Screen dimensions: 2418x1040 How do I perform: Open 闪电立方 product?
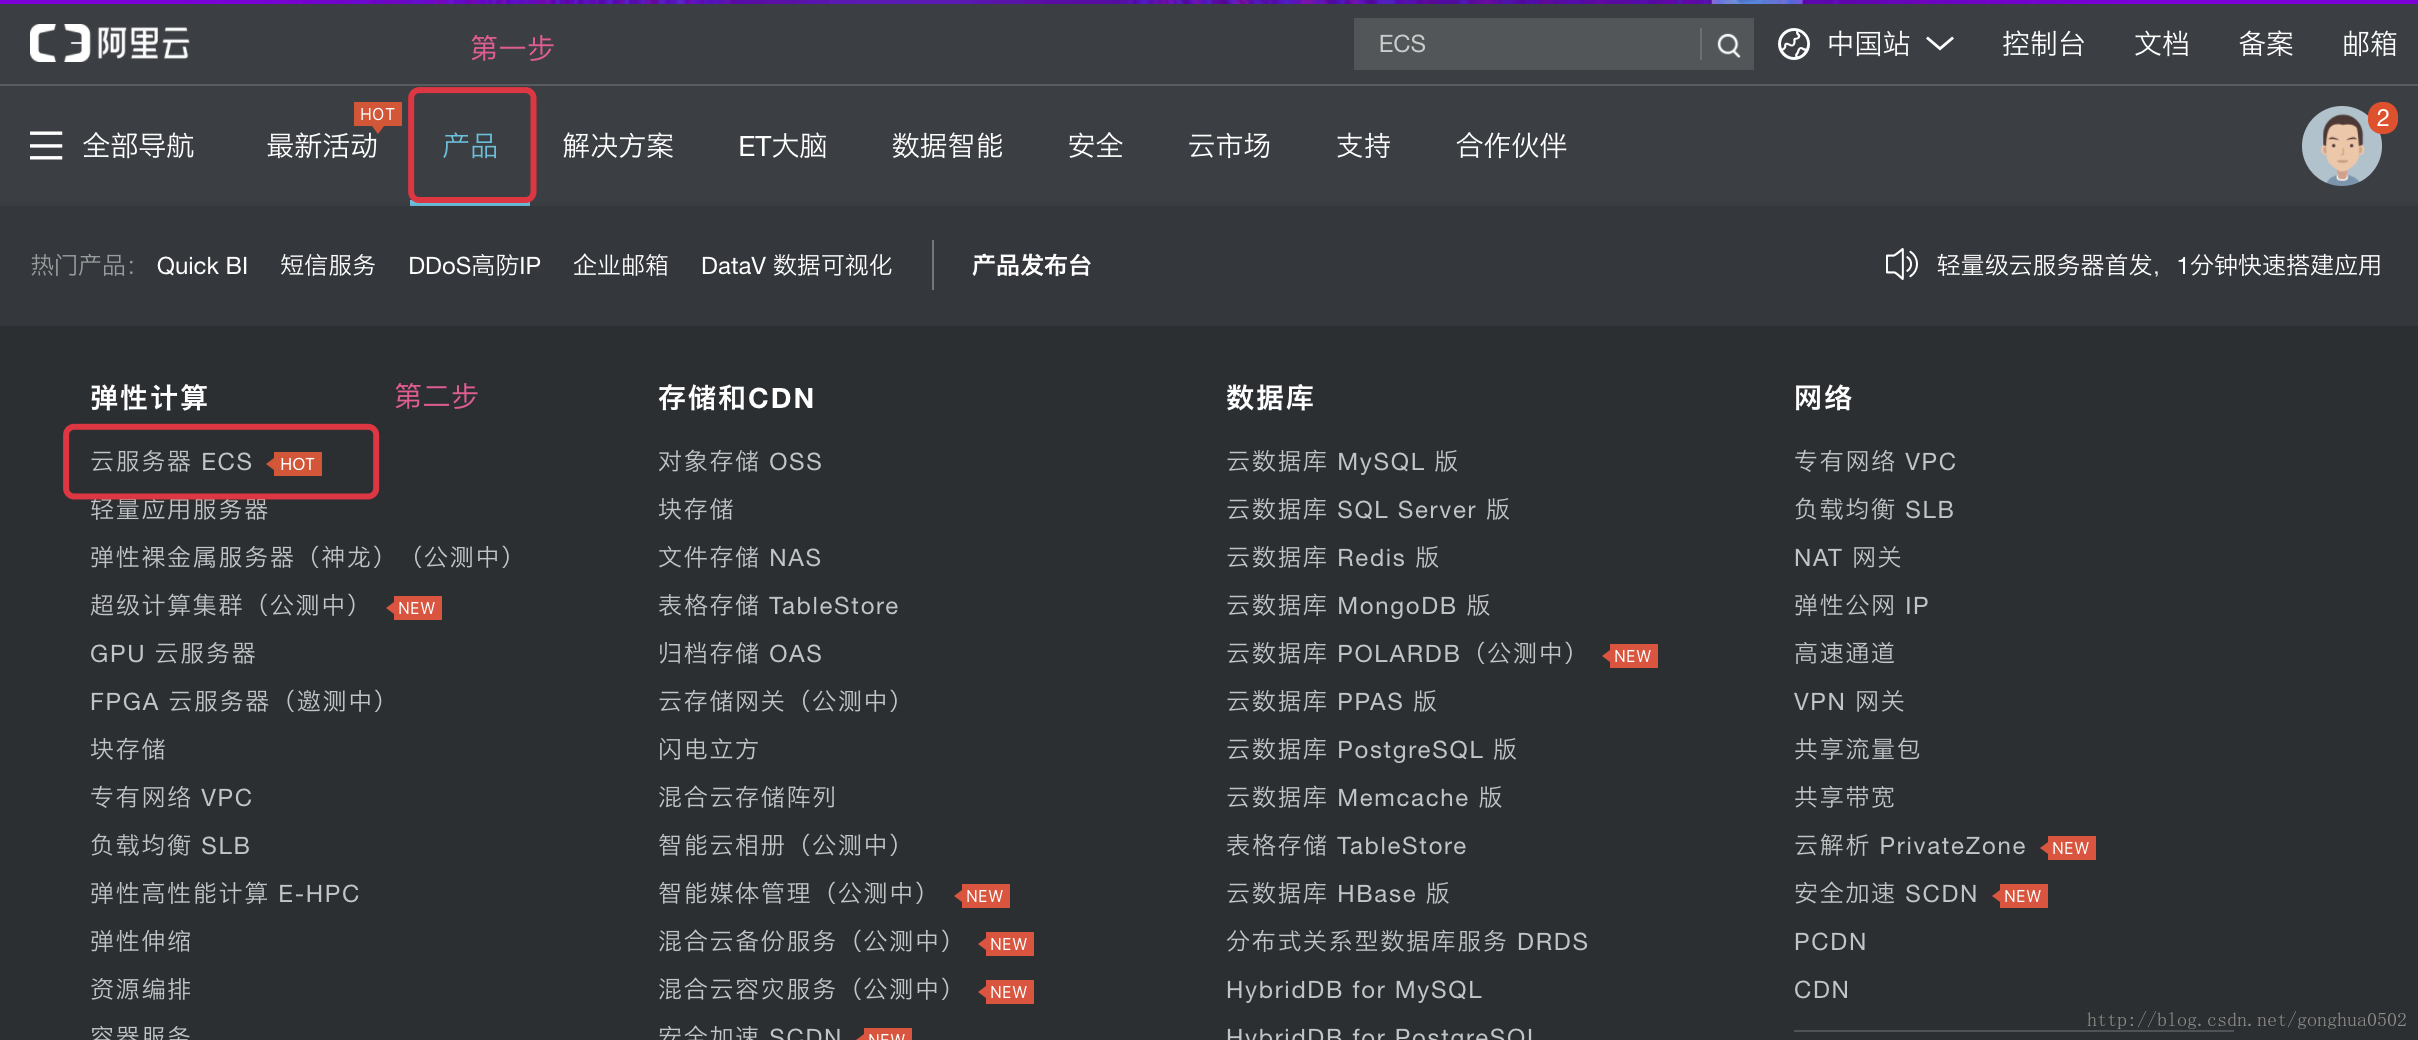[709, 749]
